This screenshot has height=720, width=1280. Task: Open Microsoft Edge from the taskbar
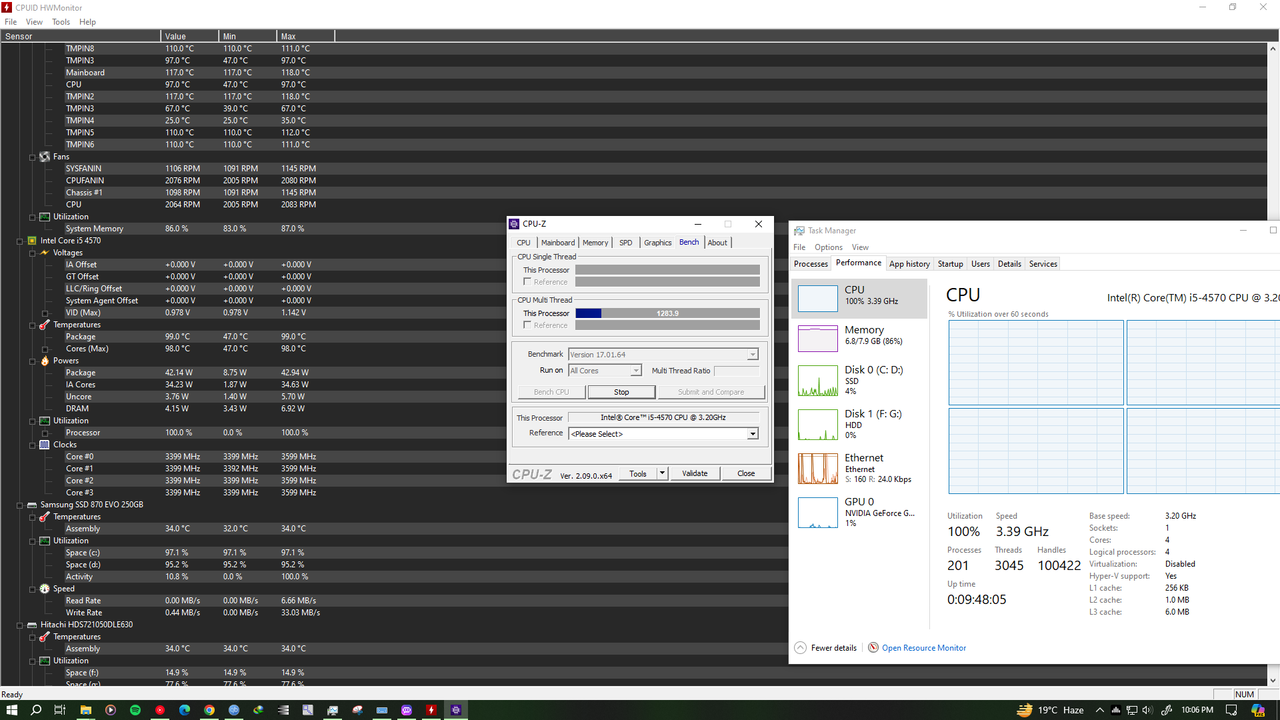pyautogui.click(x=185, y=710)
